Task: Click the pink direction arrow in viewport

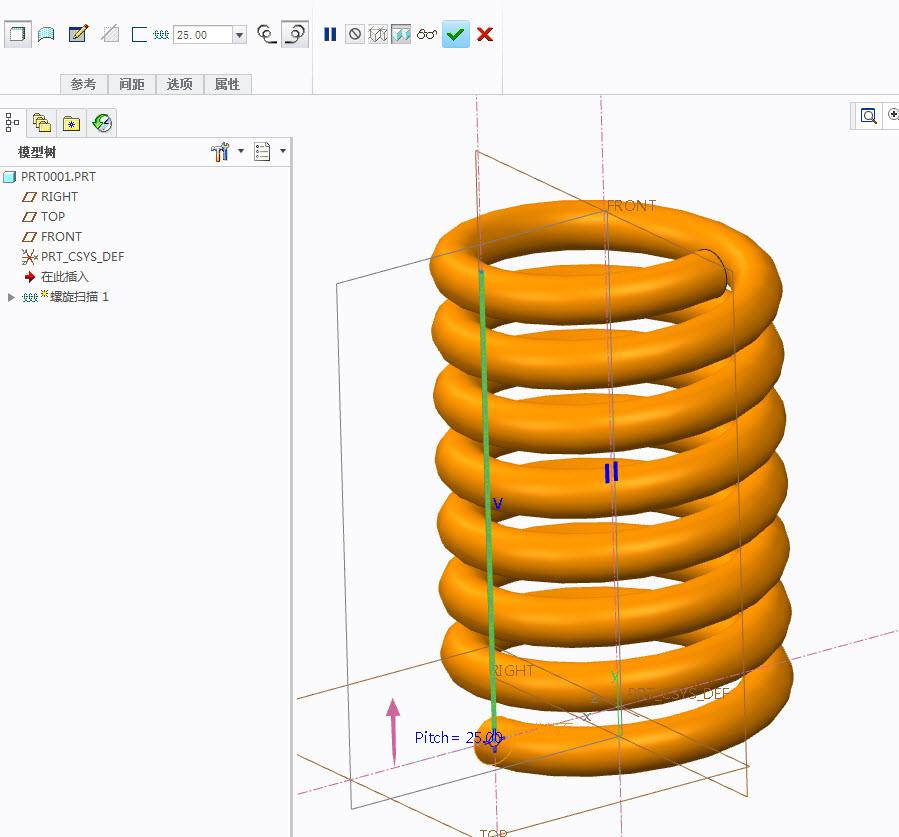Action: click(x=393, y=731)
